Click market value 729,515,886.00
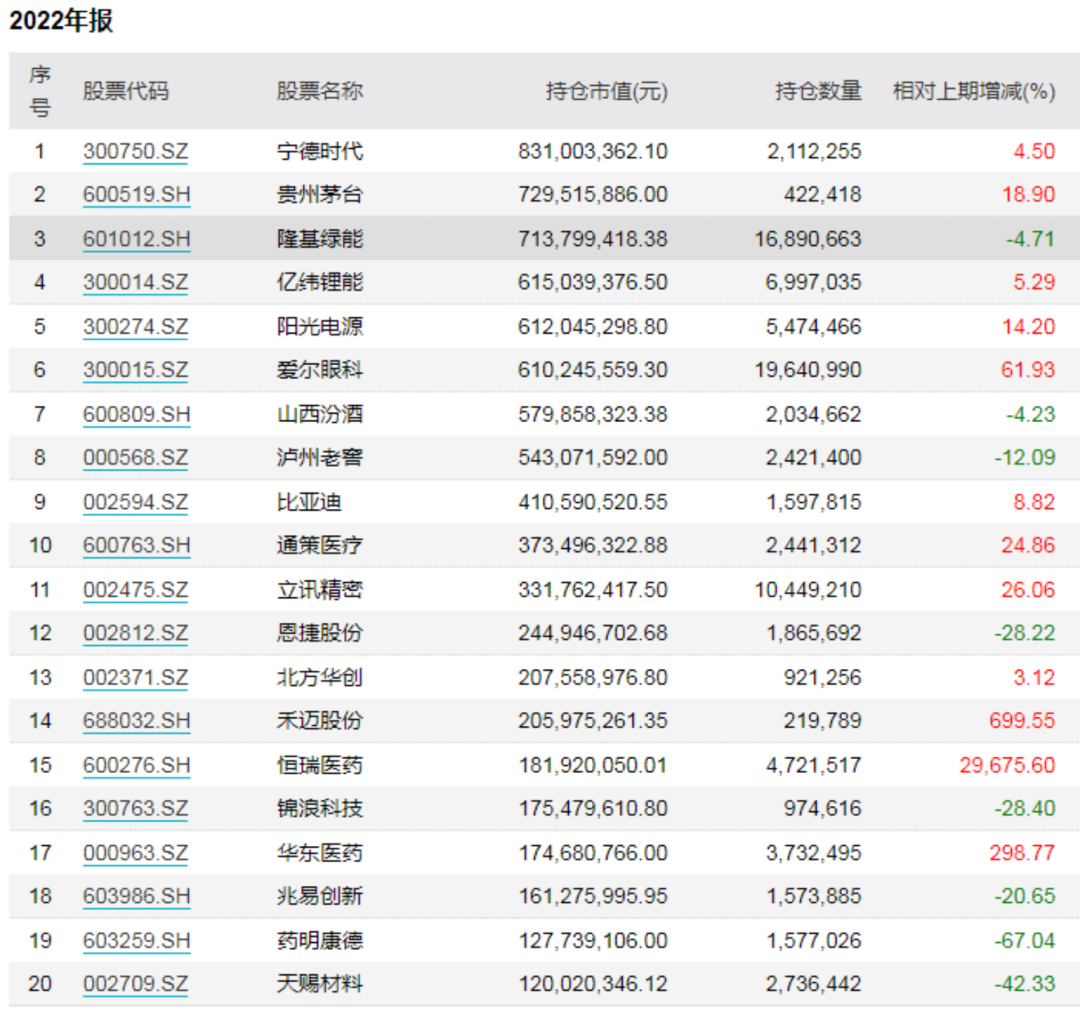This screenshot has width=1080, height=1011. [592, 194]
